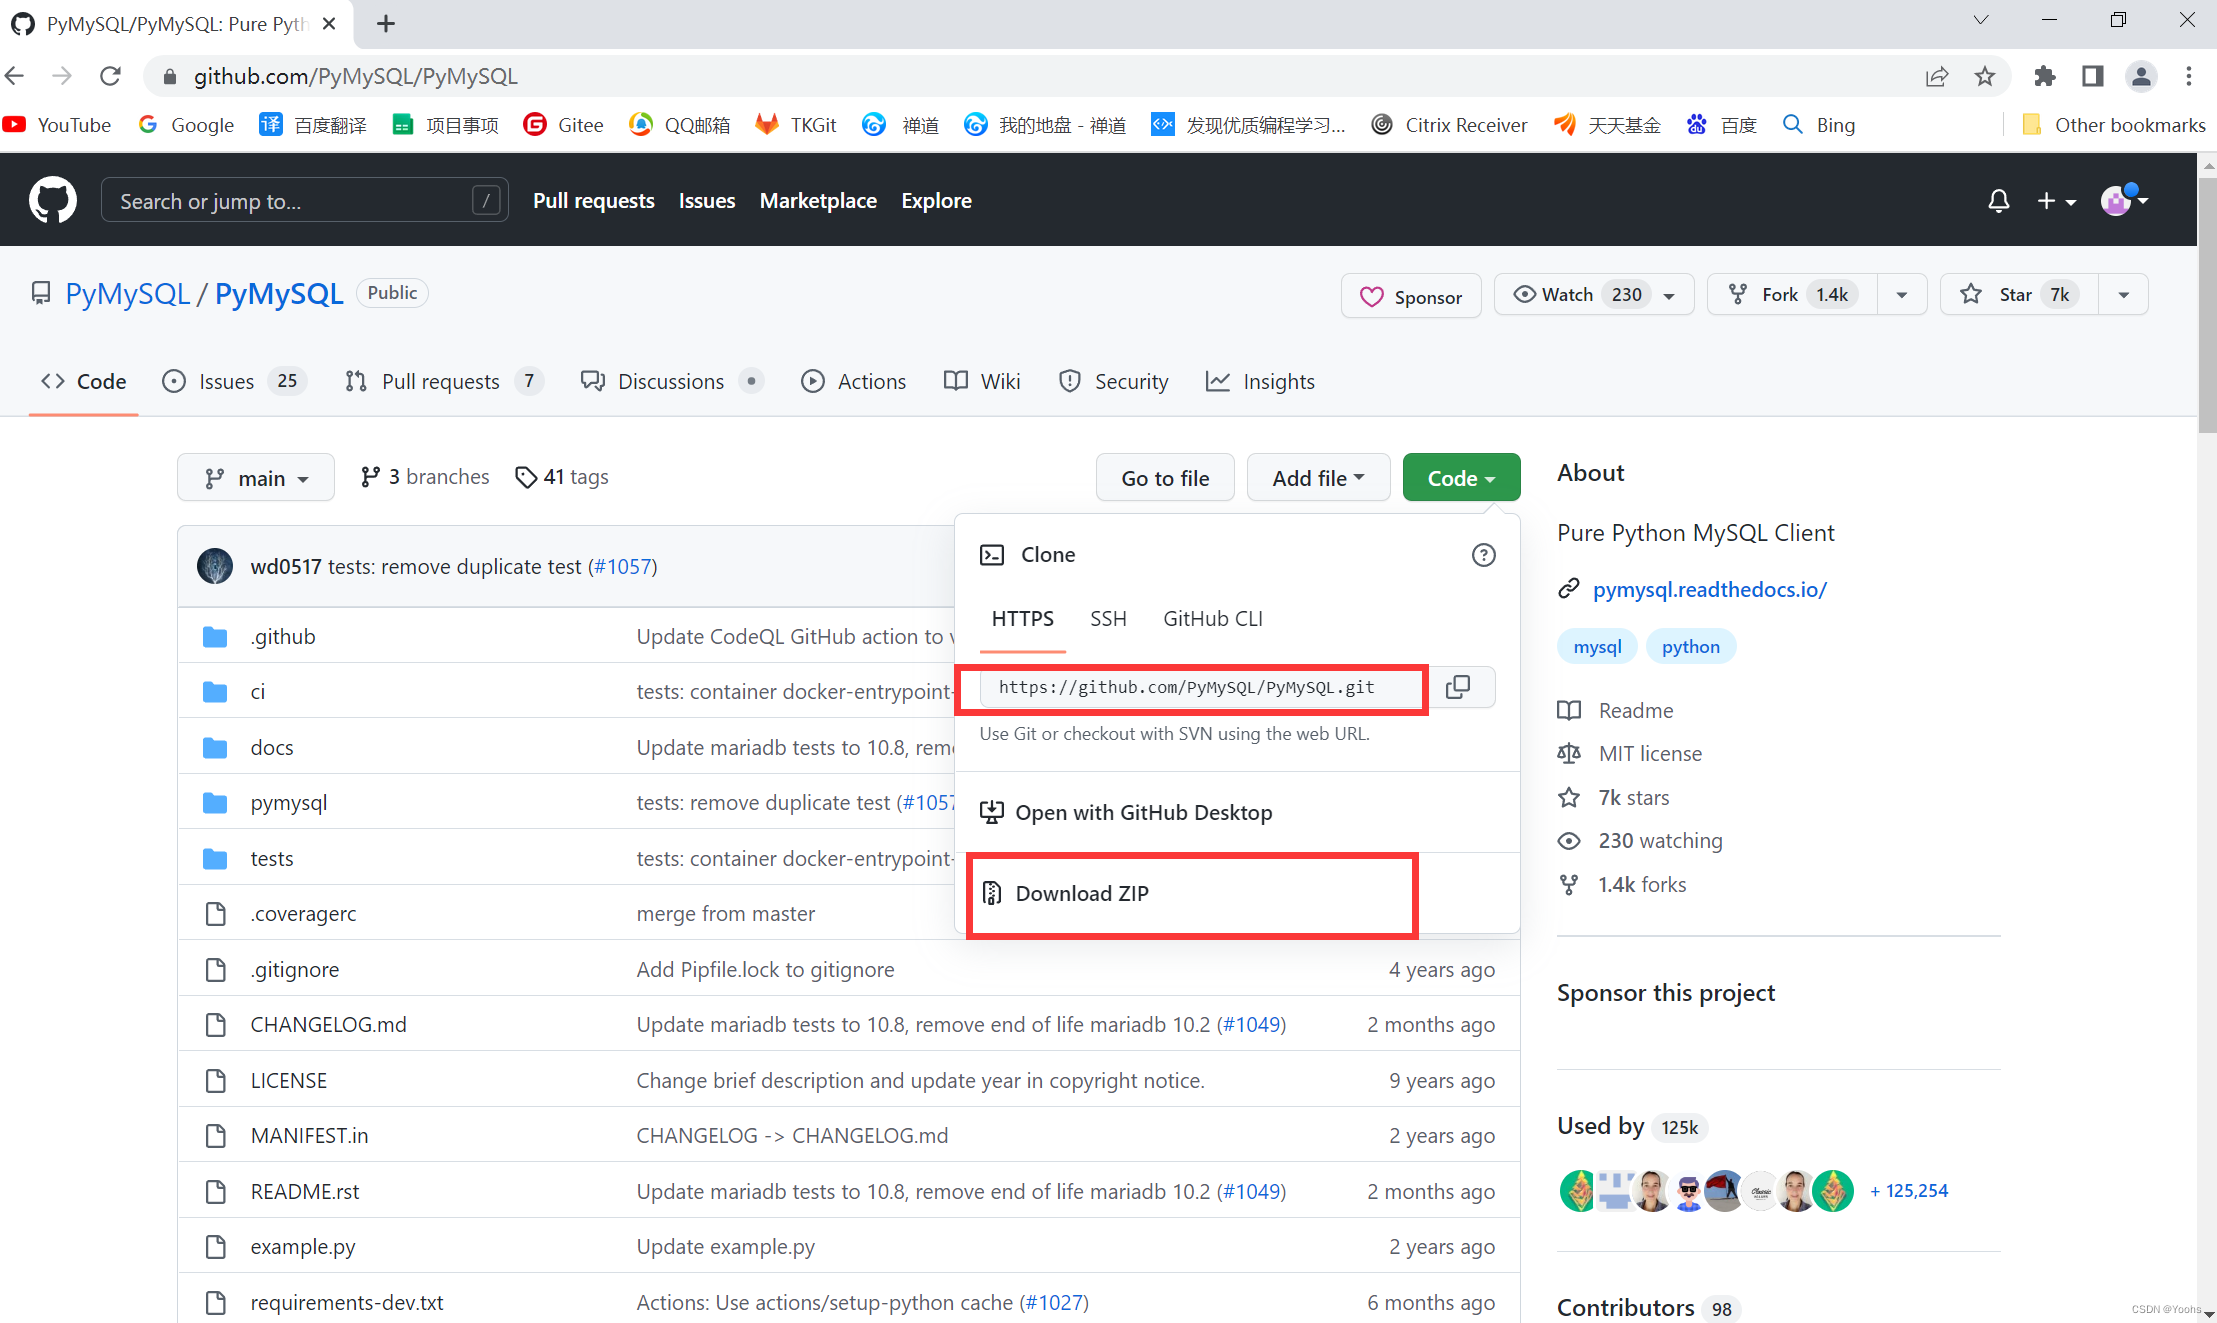Select the HTTPS clone tab
This screenshot has width=2217, height=1323.
tap(1022, 619)
